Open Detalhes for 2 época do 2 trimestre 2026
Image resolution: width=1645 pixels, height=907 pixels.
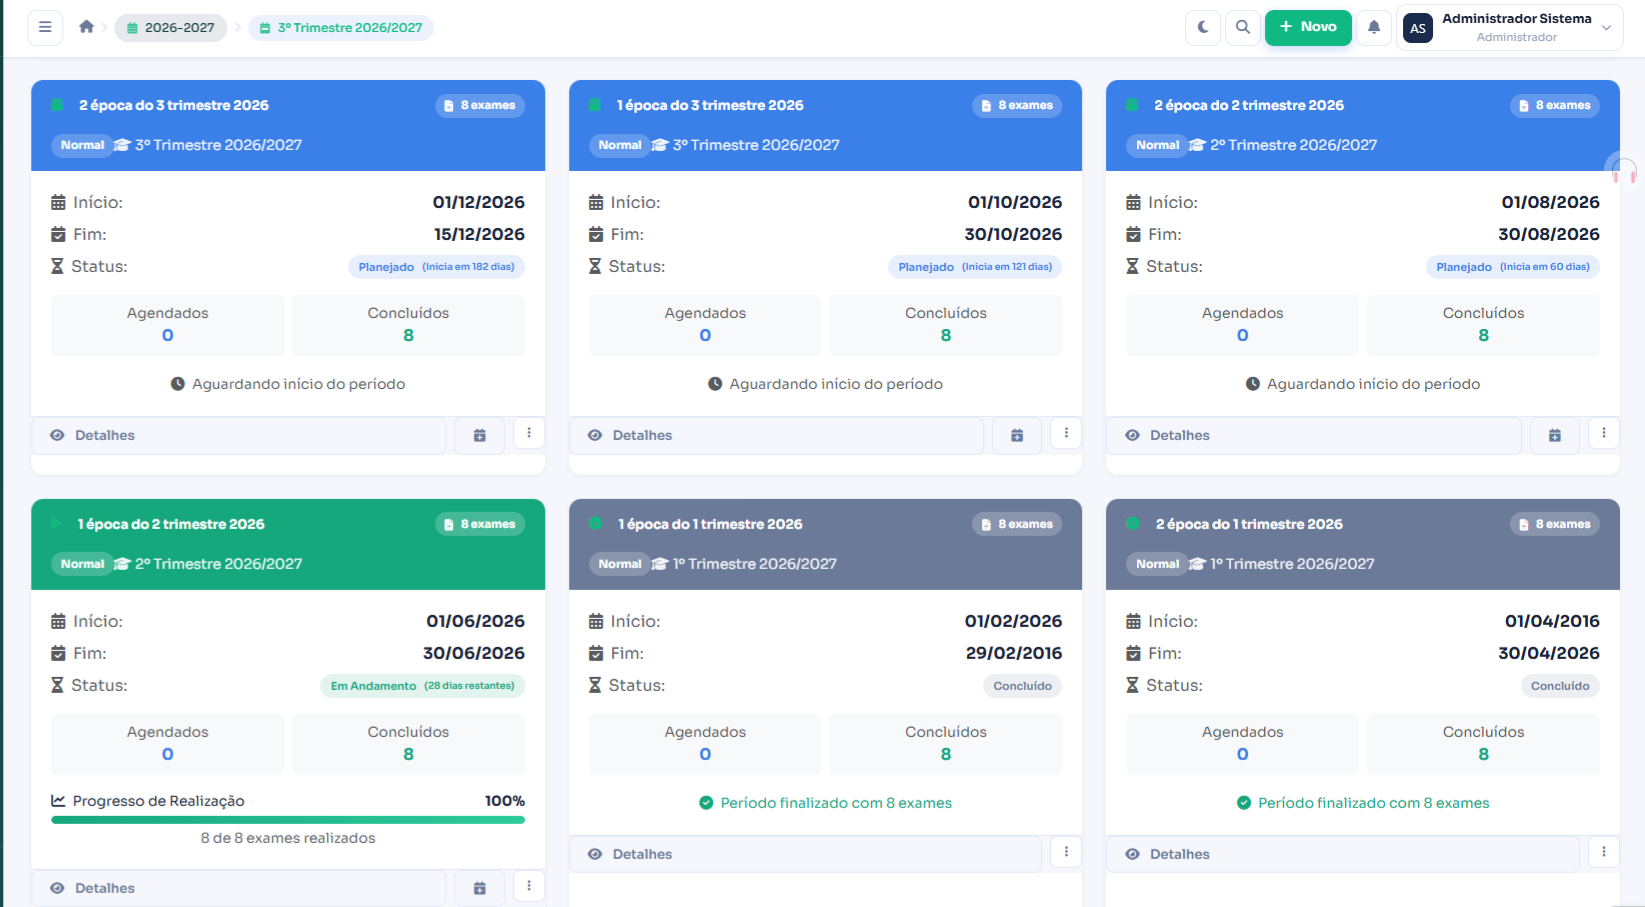[1313, 435]
